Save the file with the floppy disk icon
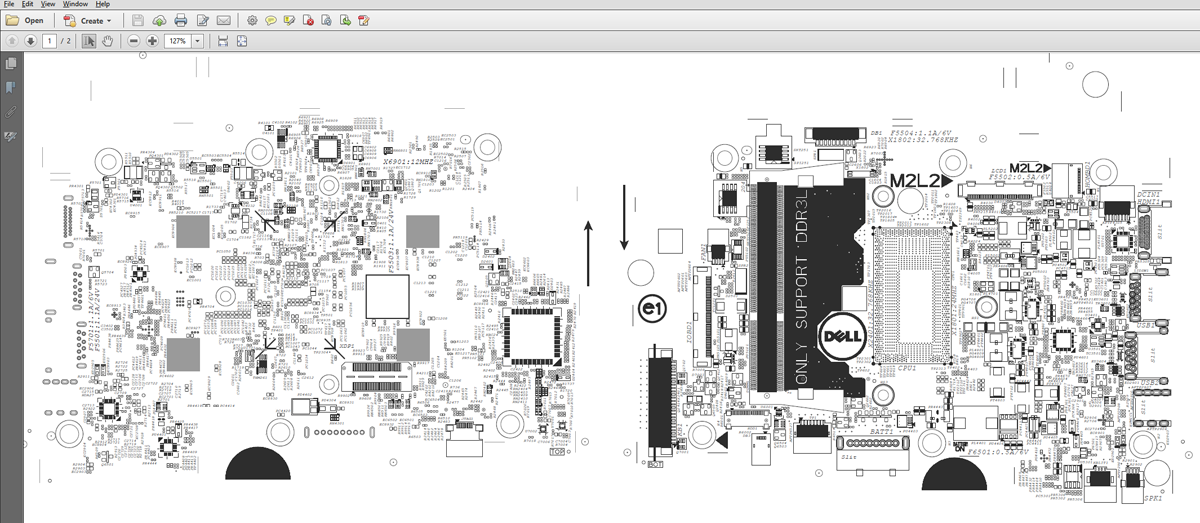Image resolution: width=1200 pixels, height=523 pixels. (137, 20)
